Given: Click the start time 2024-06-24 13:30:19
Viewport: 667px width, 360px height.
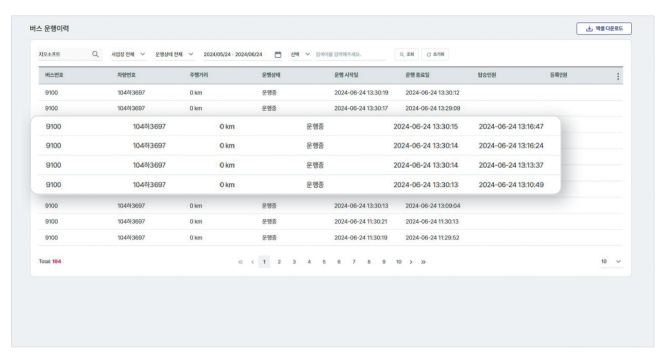Looking at the screenshot, I should click(361, 92).
